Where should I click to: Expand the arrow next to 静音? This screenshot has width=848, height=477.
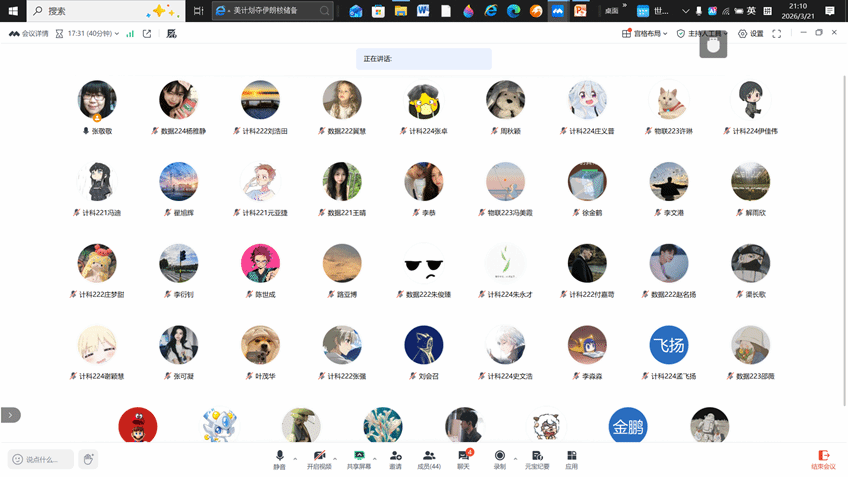click(295, 455)
